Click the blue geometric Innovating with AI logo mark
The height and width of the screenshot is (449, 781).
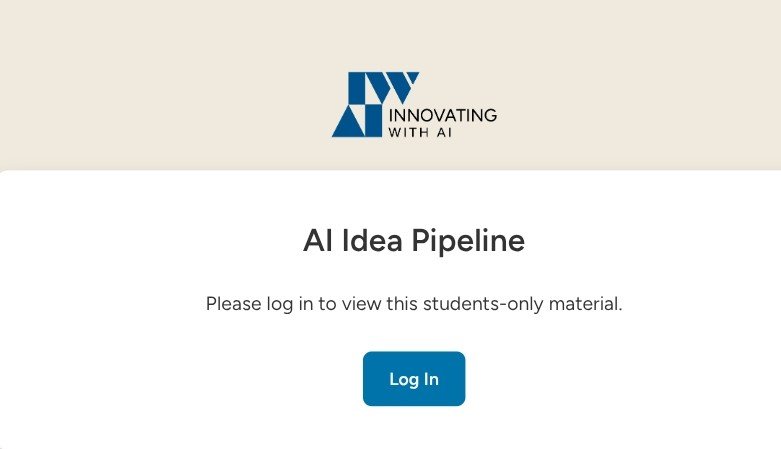pos(376,104)
